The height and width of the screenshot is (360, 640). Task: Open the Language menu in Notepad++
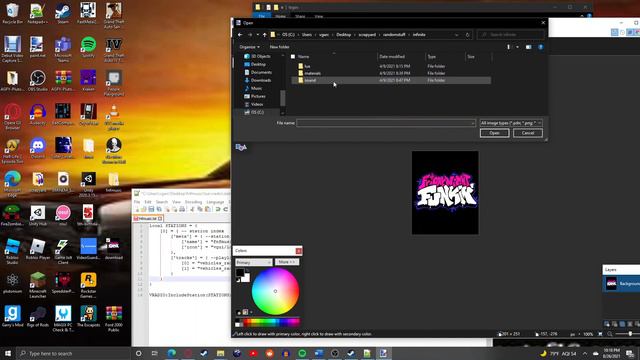tap(215, 202)
